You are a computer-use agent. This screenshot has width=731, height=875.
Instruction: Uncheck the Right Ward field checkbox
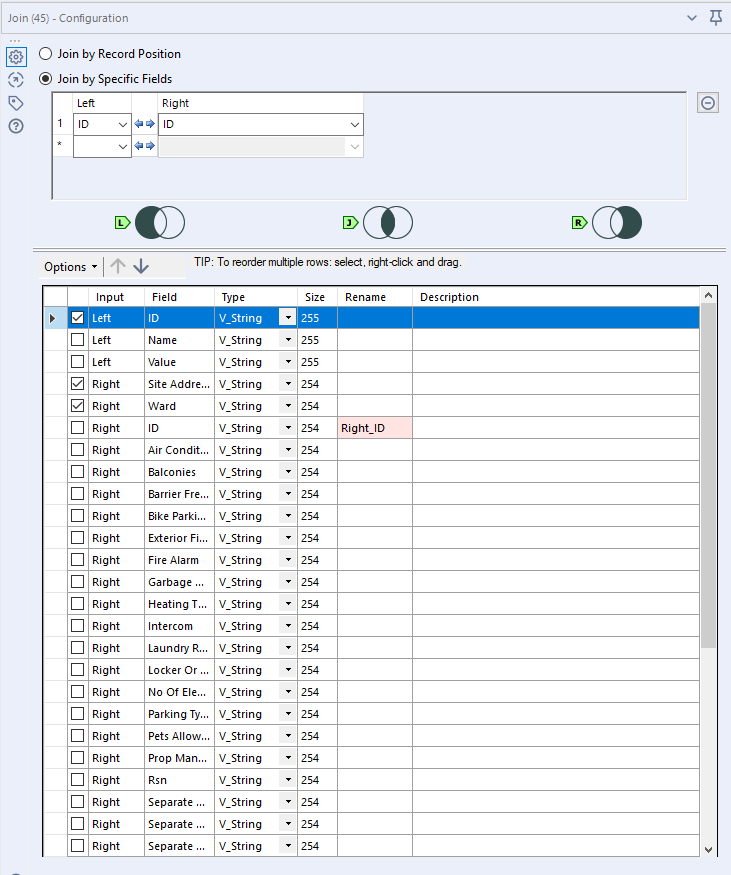pos(77,406)
